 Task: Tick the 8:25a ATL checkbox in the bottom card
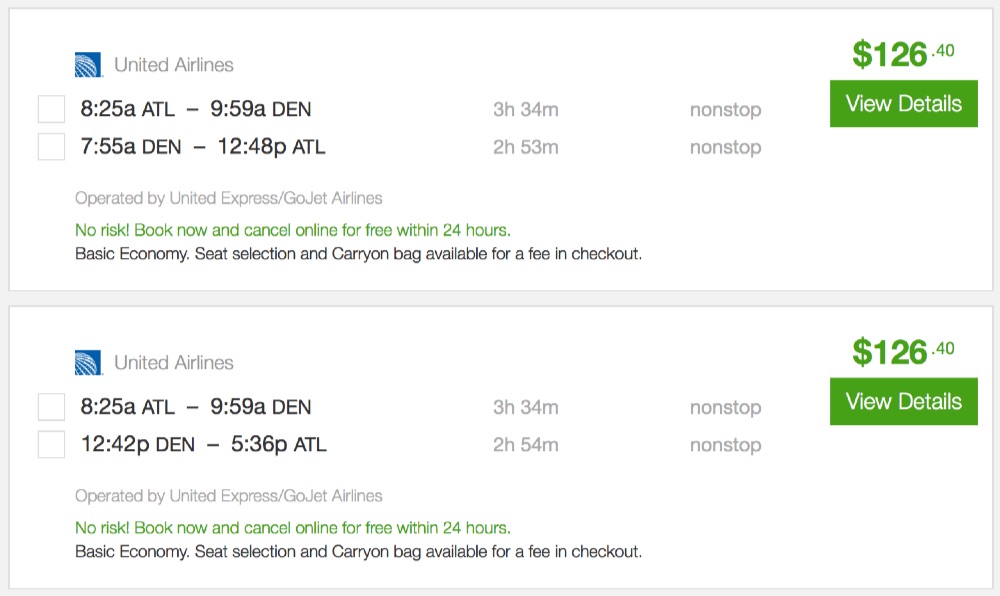tap(51, 407)
